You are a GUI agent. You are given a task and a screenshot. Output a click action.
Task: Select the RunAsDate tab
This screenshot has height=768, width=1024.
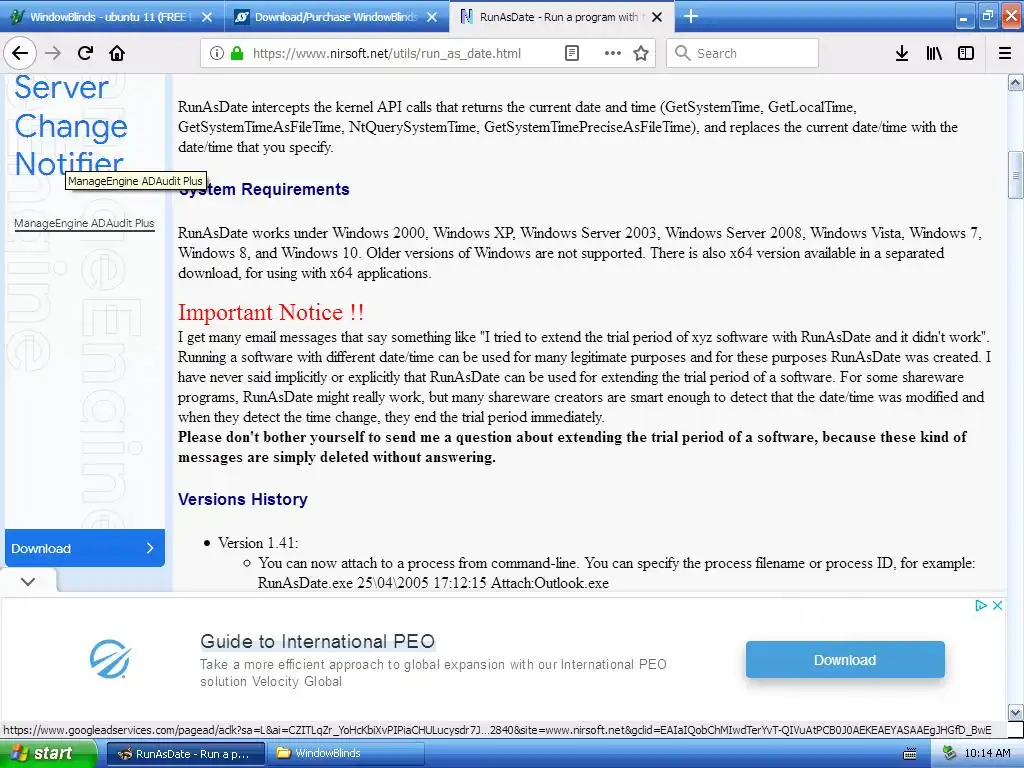click(562, 16)
